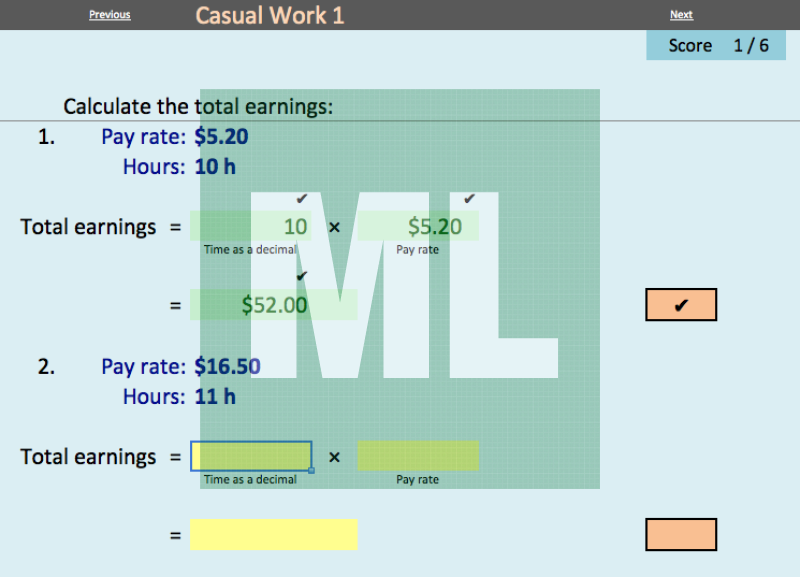Click checkmark above the 10 field
This screenshot has width=800, height=577.
(301, 199)
